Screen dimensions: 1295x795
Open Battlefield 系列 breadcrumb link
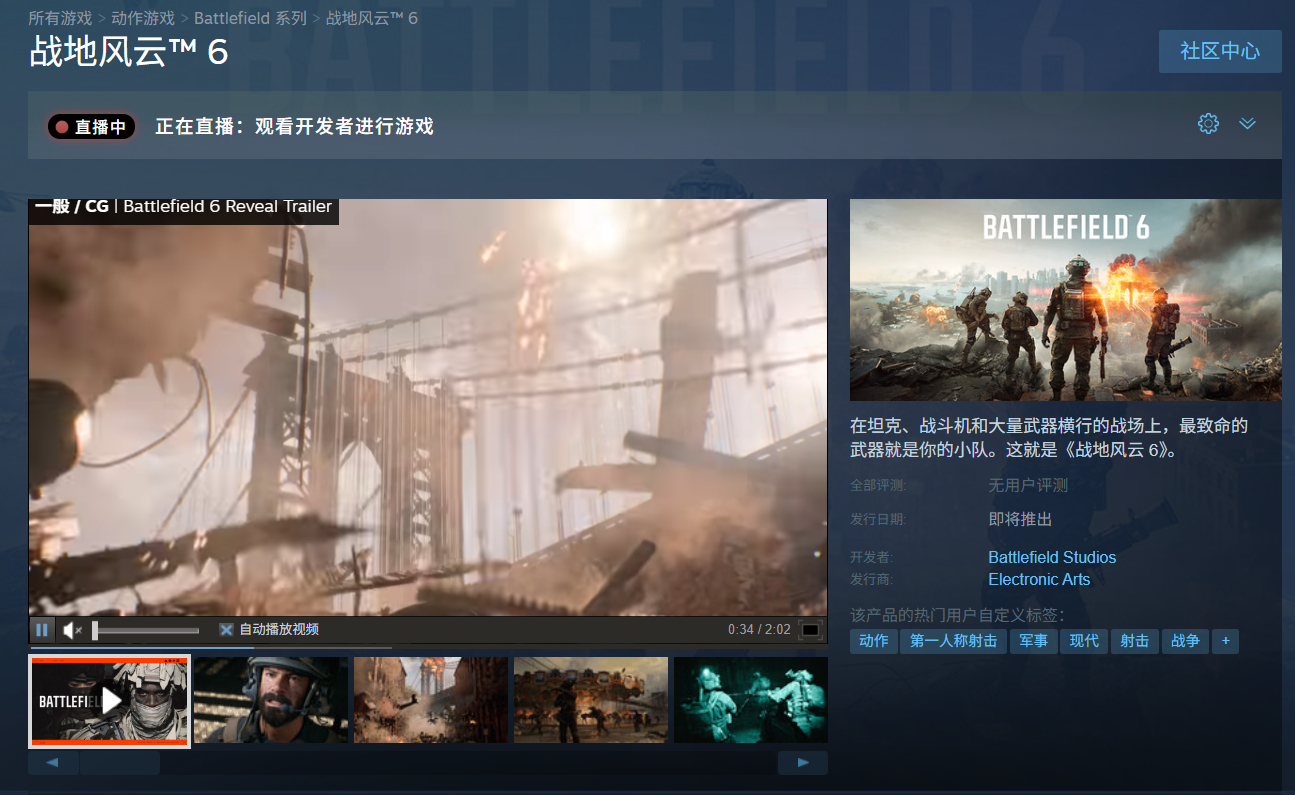[250, 18]
